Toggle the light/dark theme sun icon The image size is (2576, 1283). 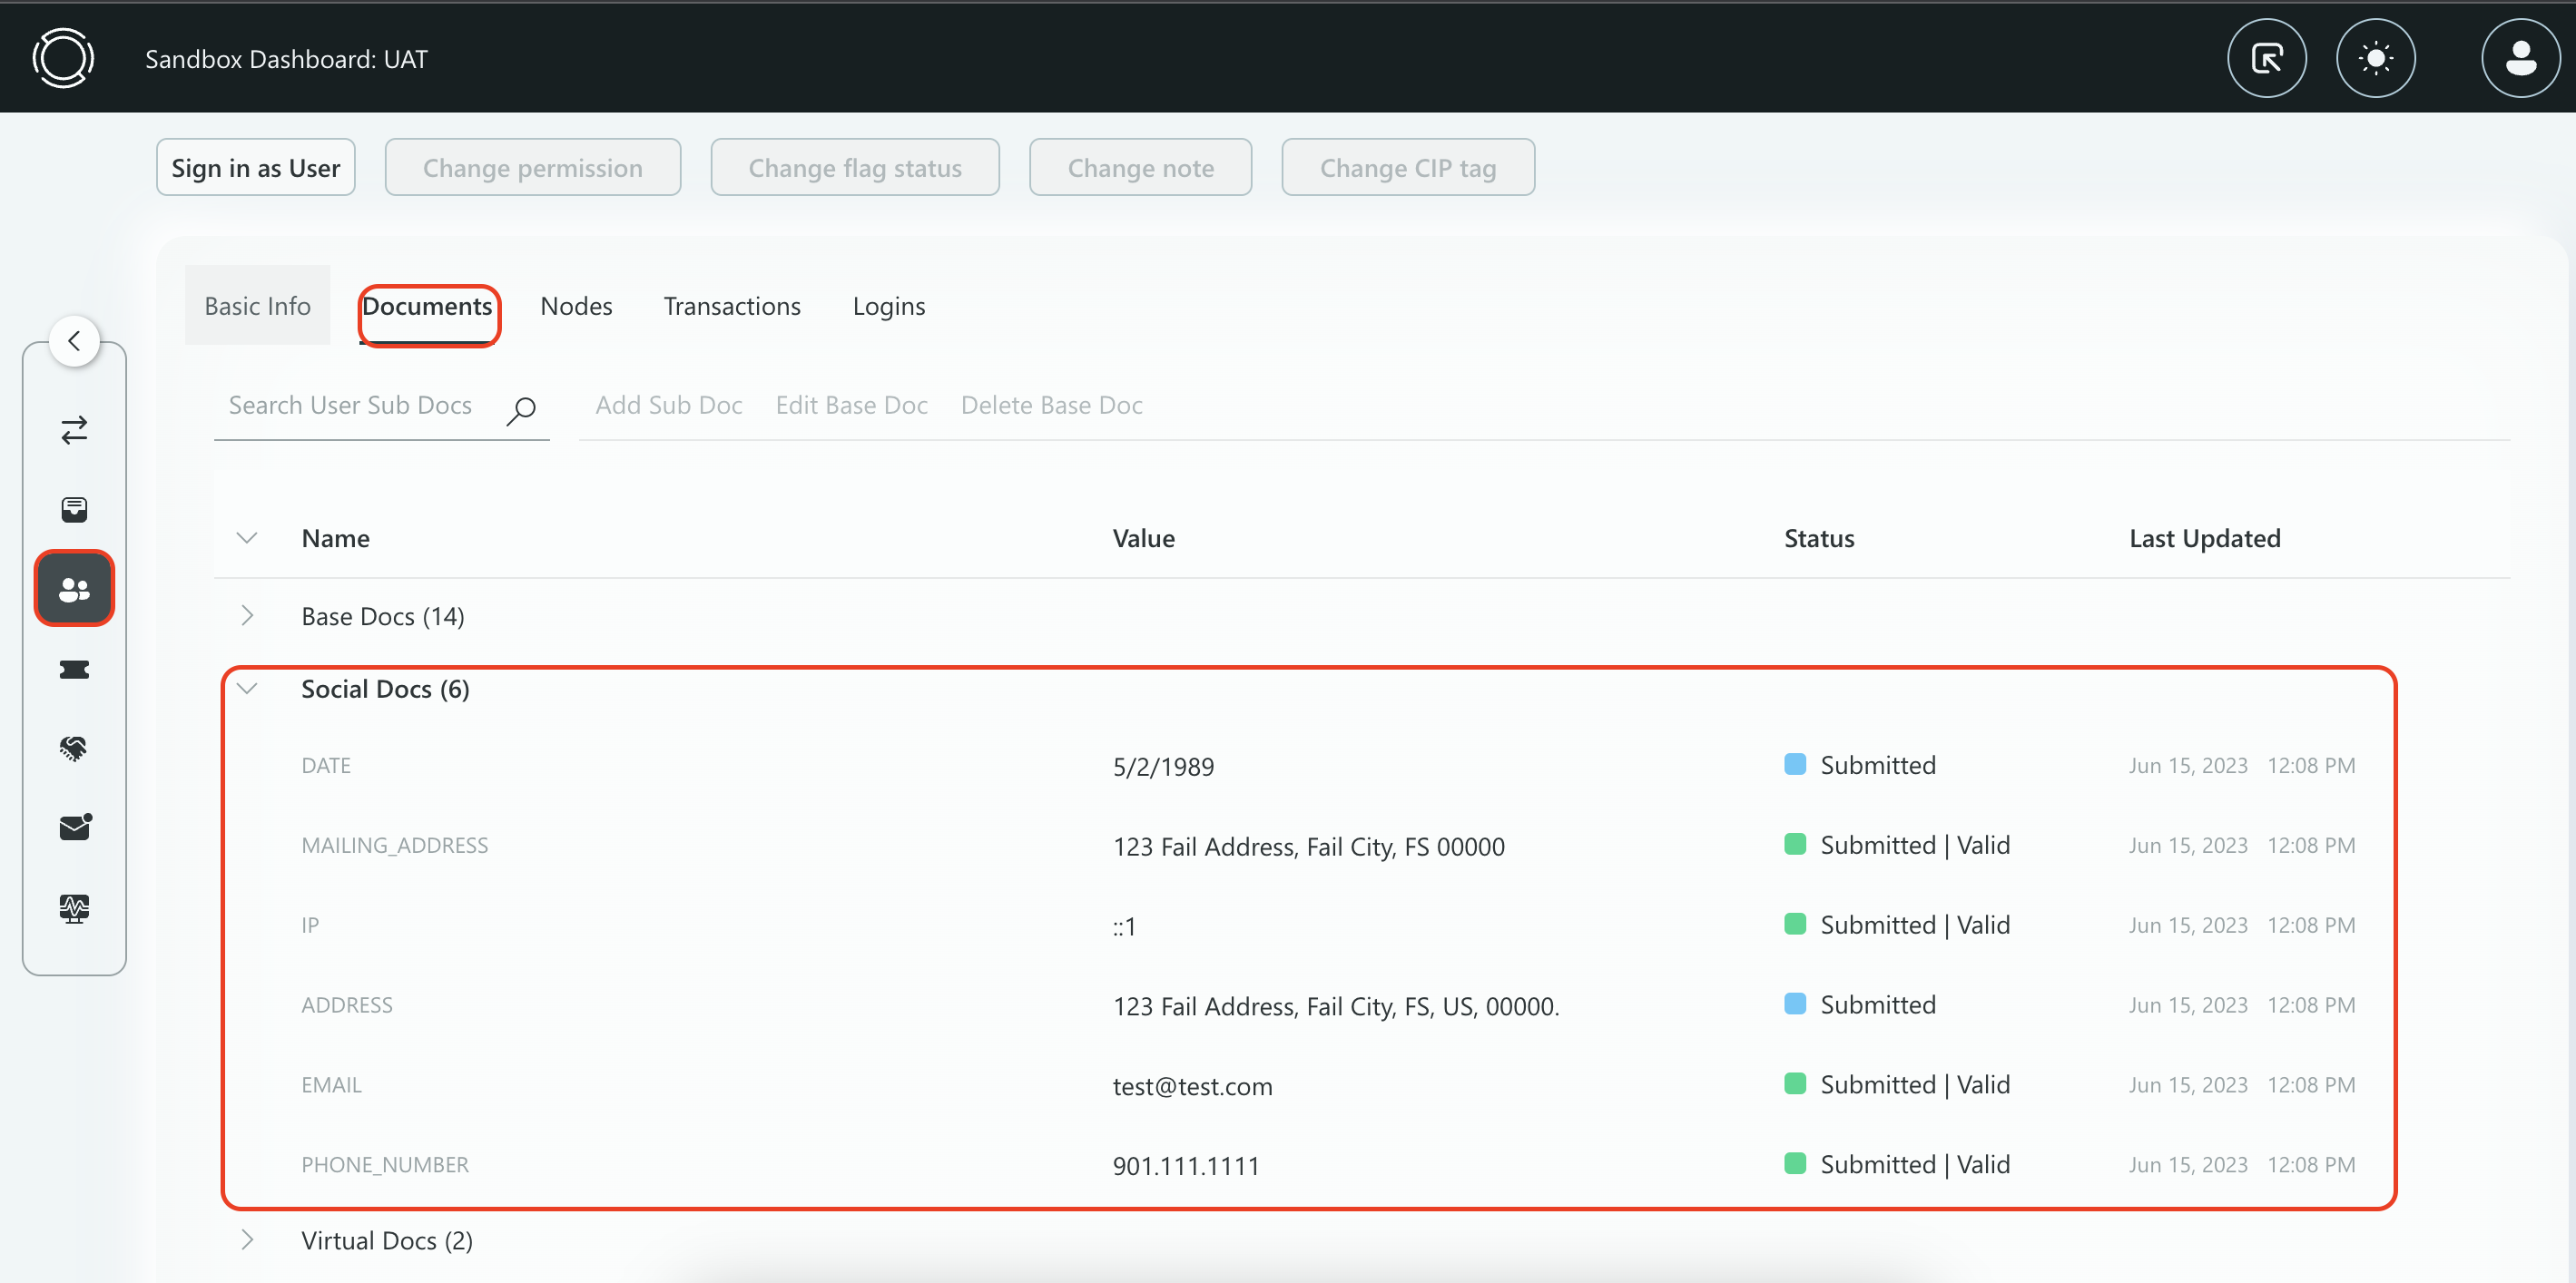pos(2375,59)
